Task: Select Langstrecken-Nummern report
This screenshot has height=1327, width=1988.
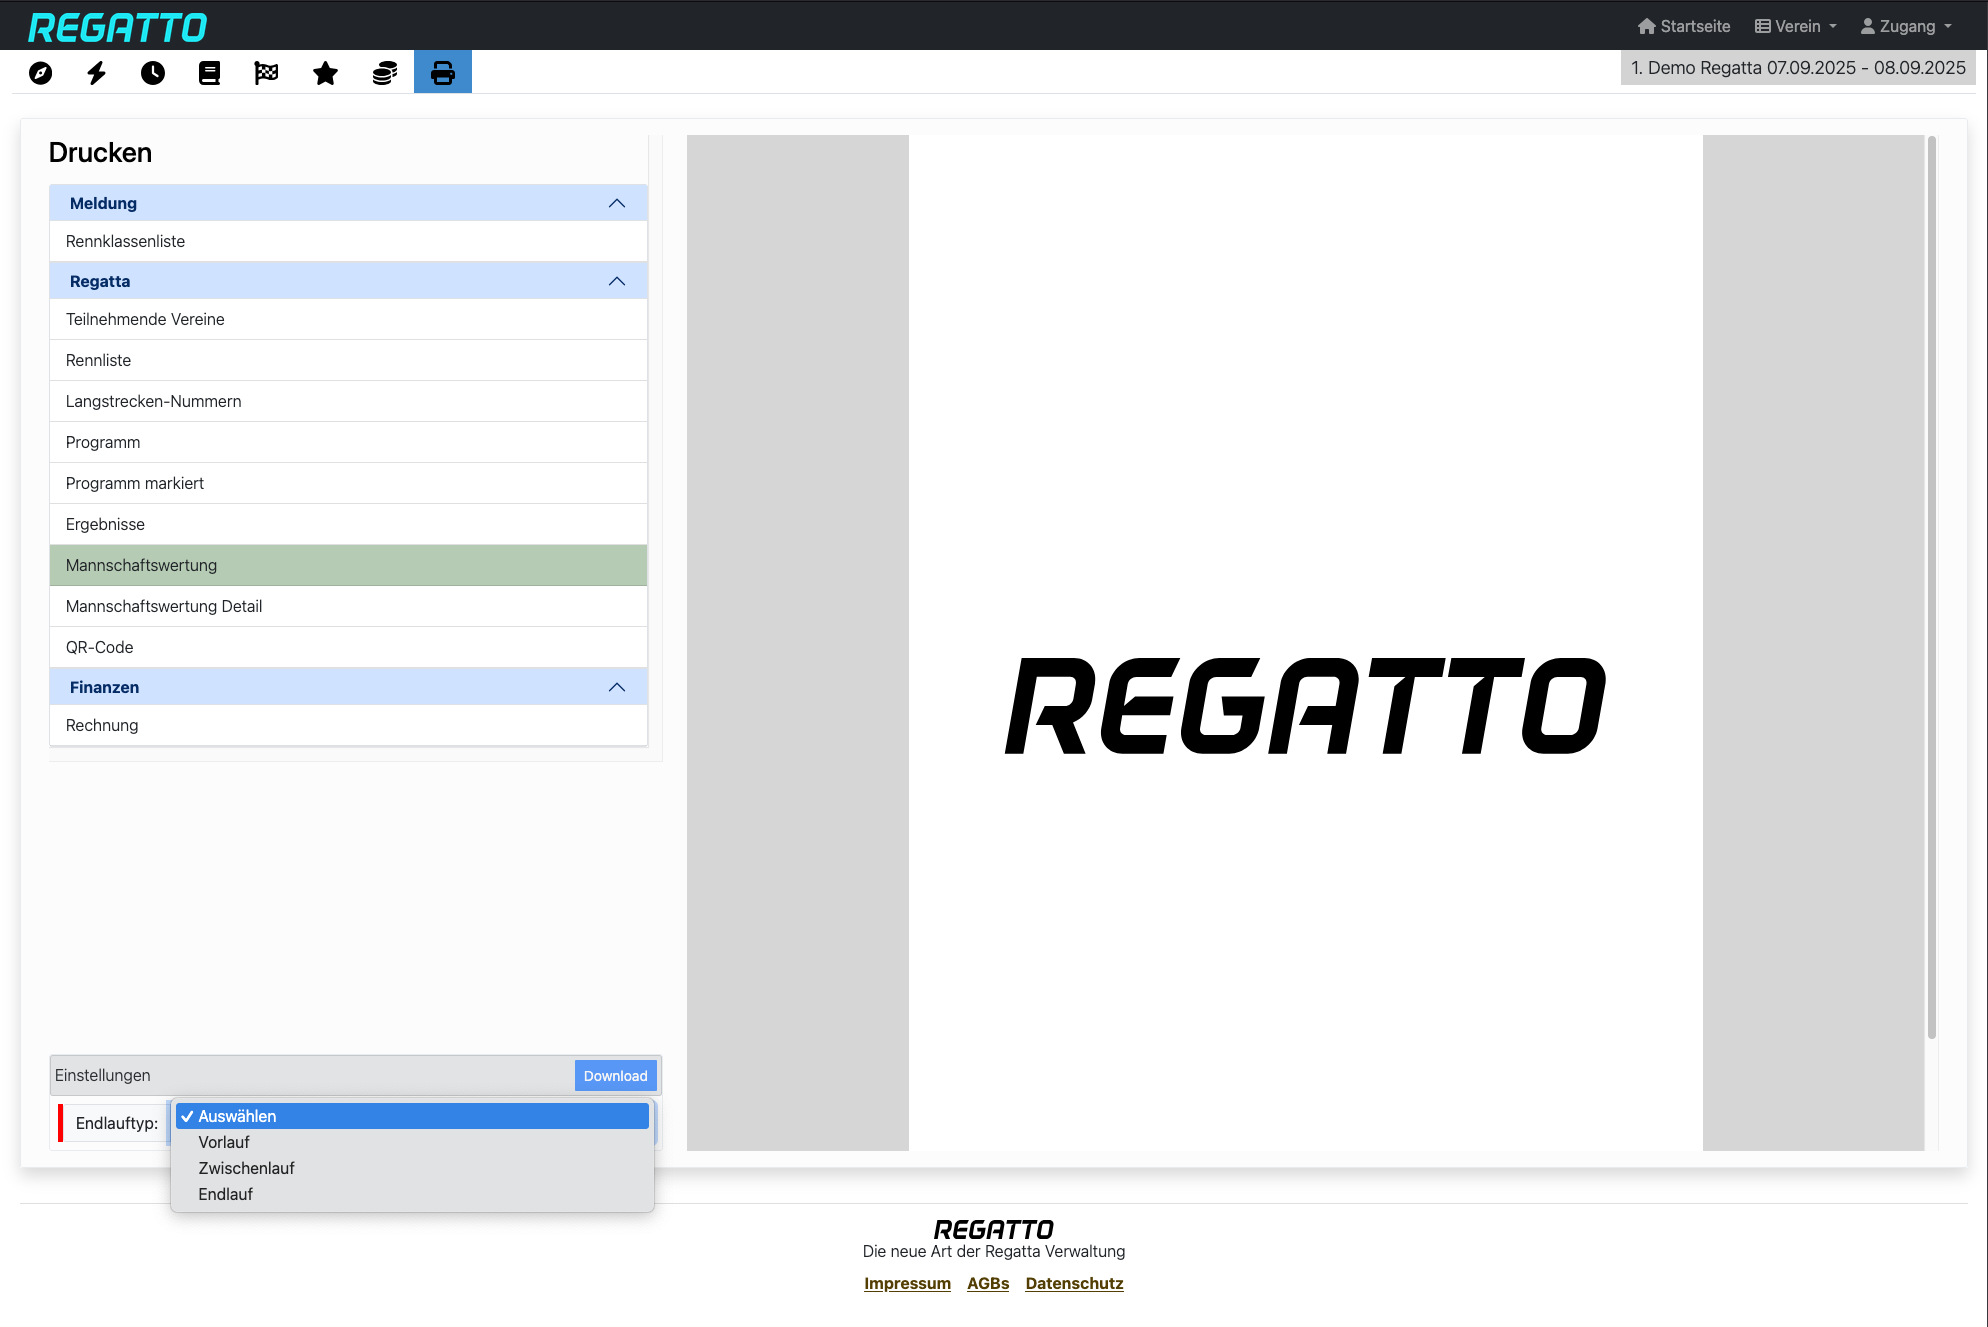Action: pos(348,401)
